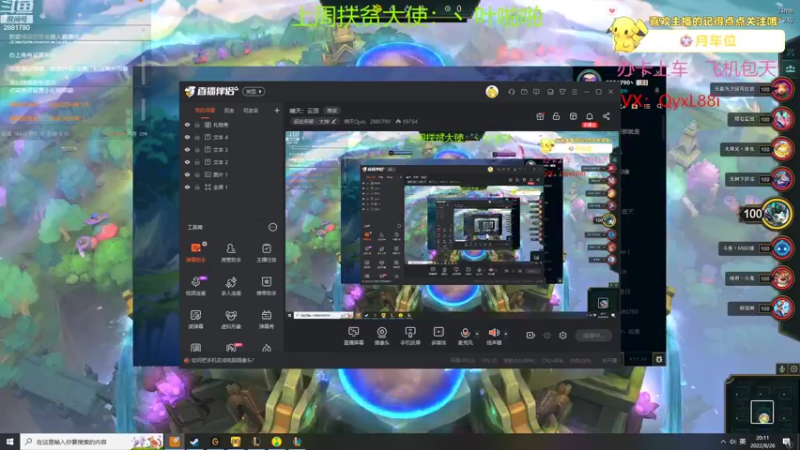
Task: Add a new scene with plus button
Action: tap(277, 110)
